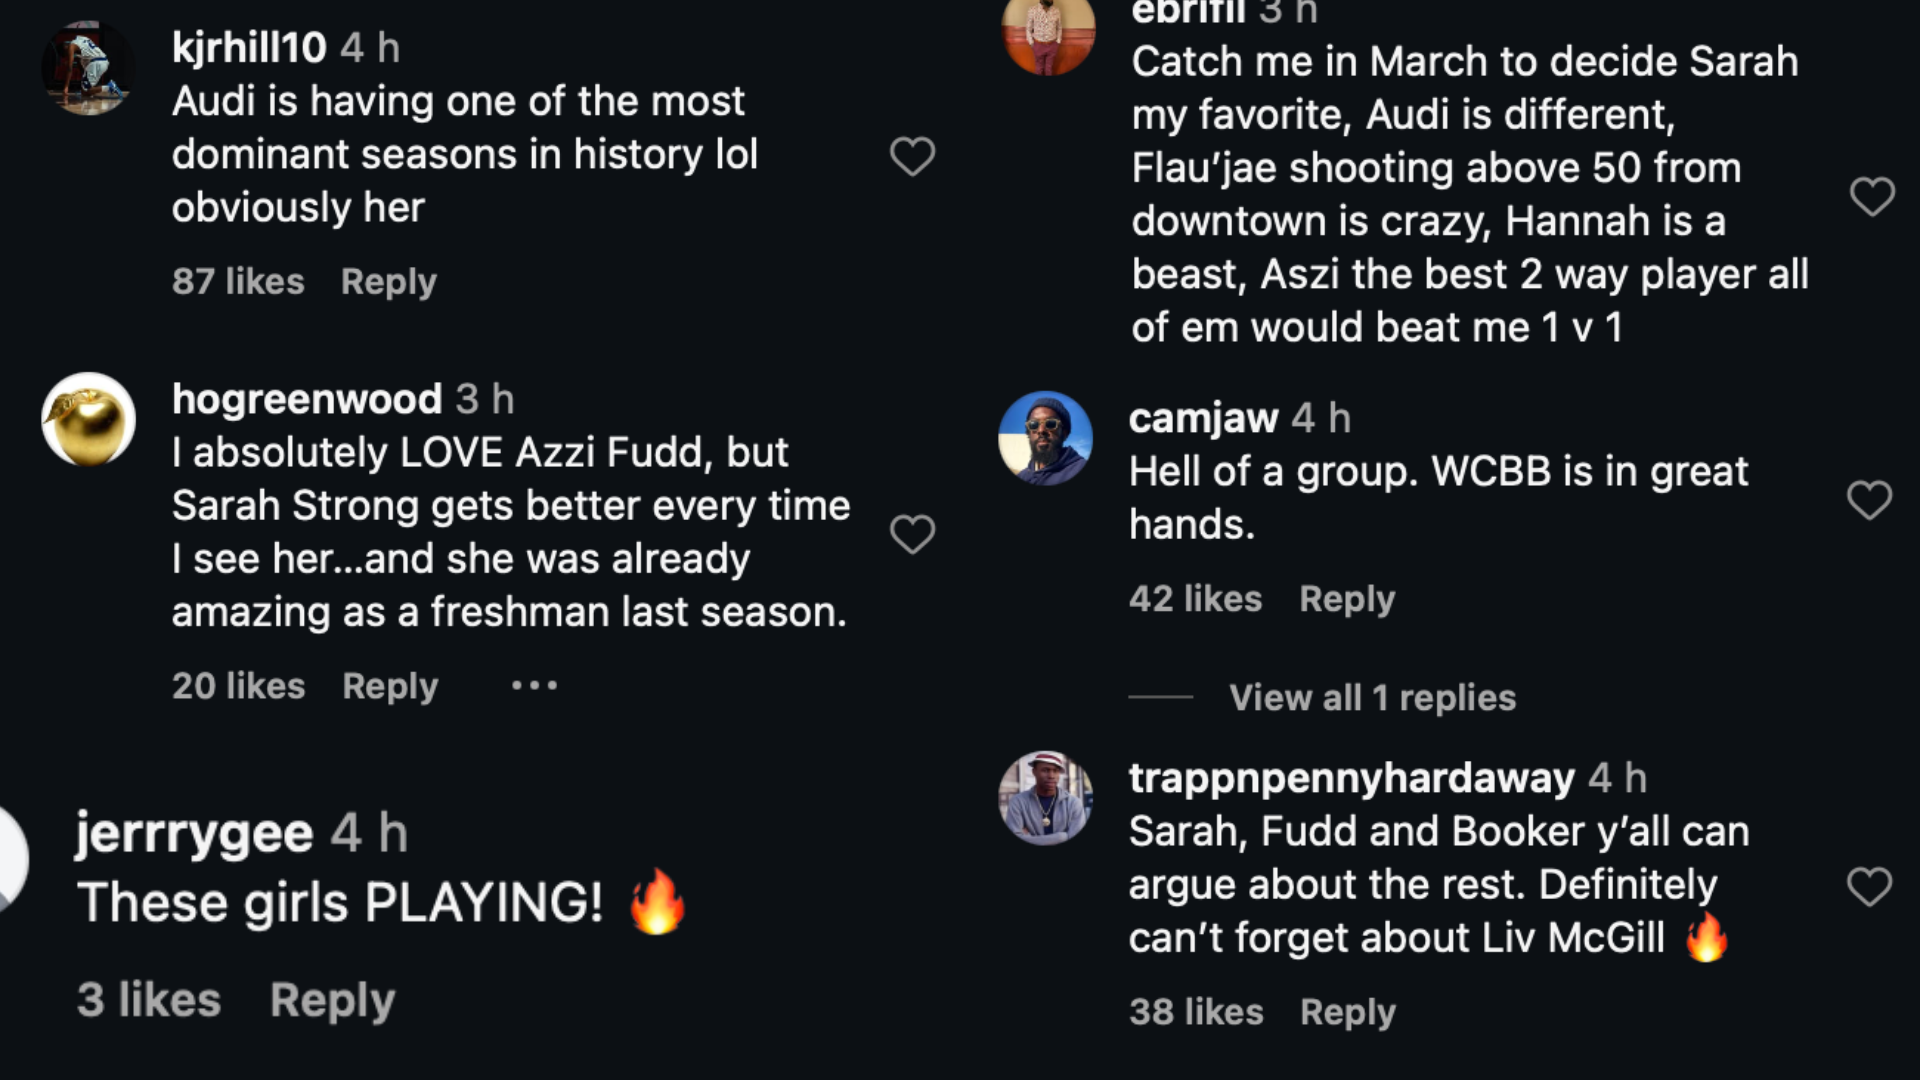Screen dimensions: 1920x1080
Task: Expand "View all 1 replies" under camjaw
Action: 1372,698
